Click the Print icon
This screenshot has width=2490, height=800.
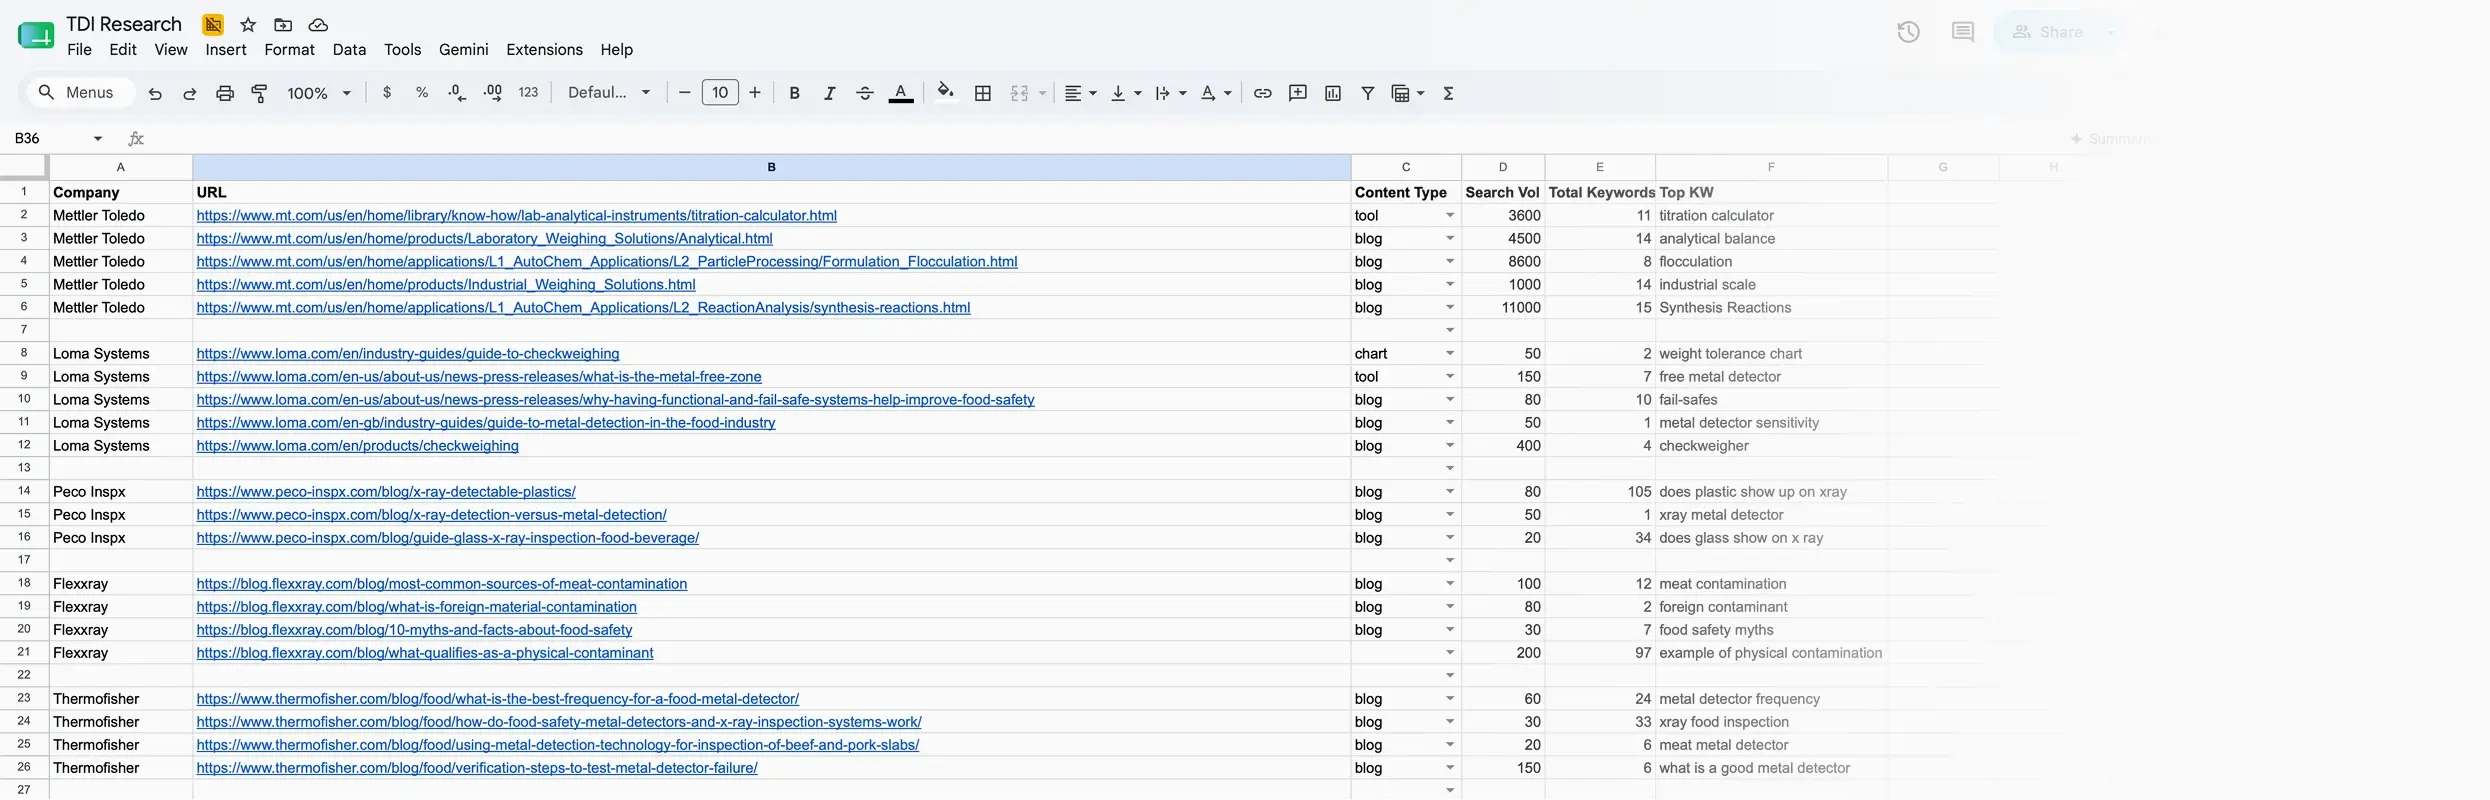[225, 93]
